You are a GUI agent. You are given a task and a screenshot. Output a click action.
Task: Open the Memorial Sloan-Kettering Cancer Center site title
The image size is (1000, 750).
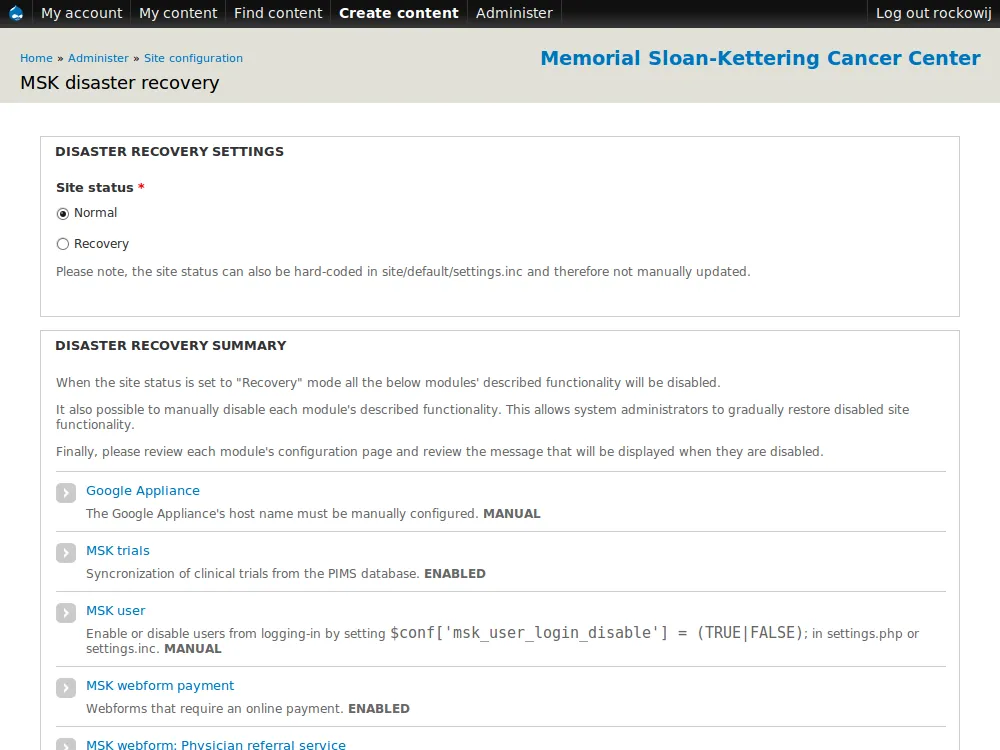760,58
